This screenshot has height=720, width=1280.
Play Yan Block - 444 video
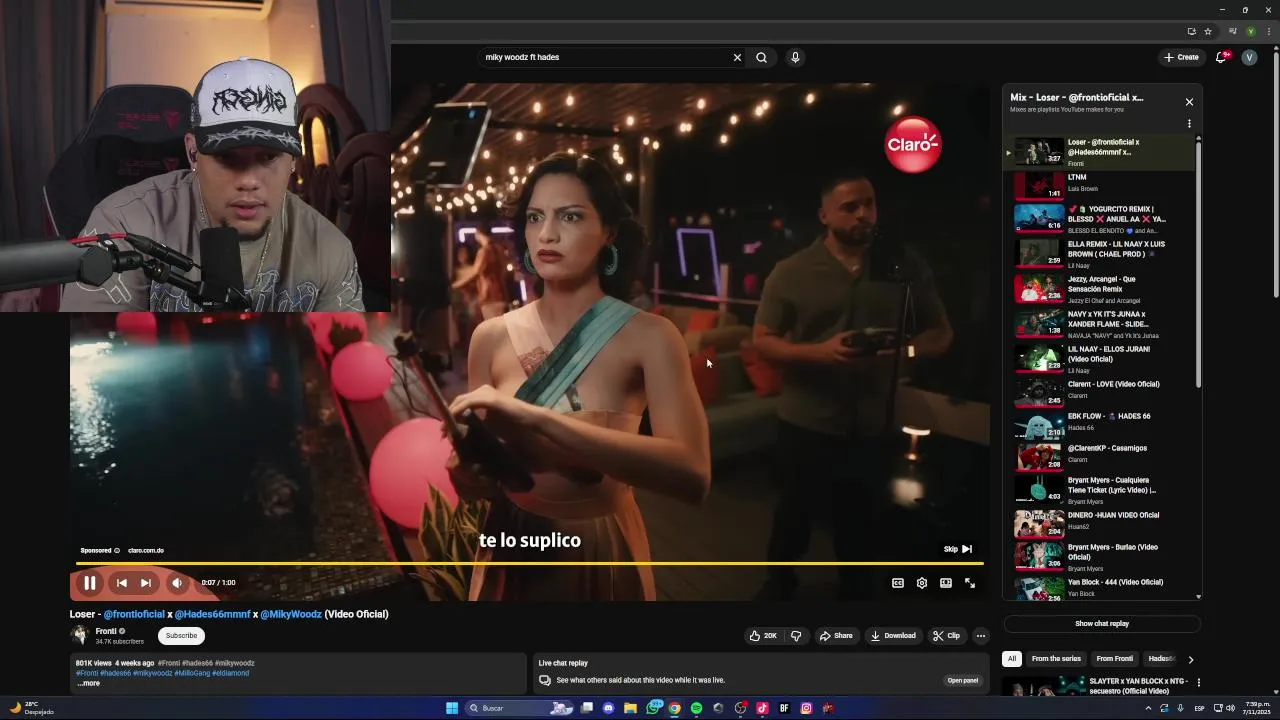tap(1099, 588)
